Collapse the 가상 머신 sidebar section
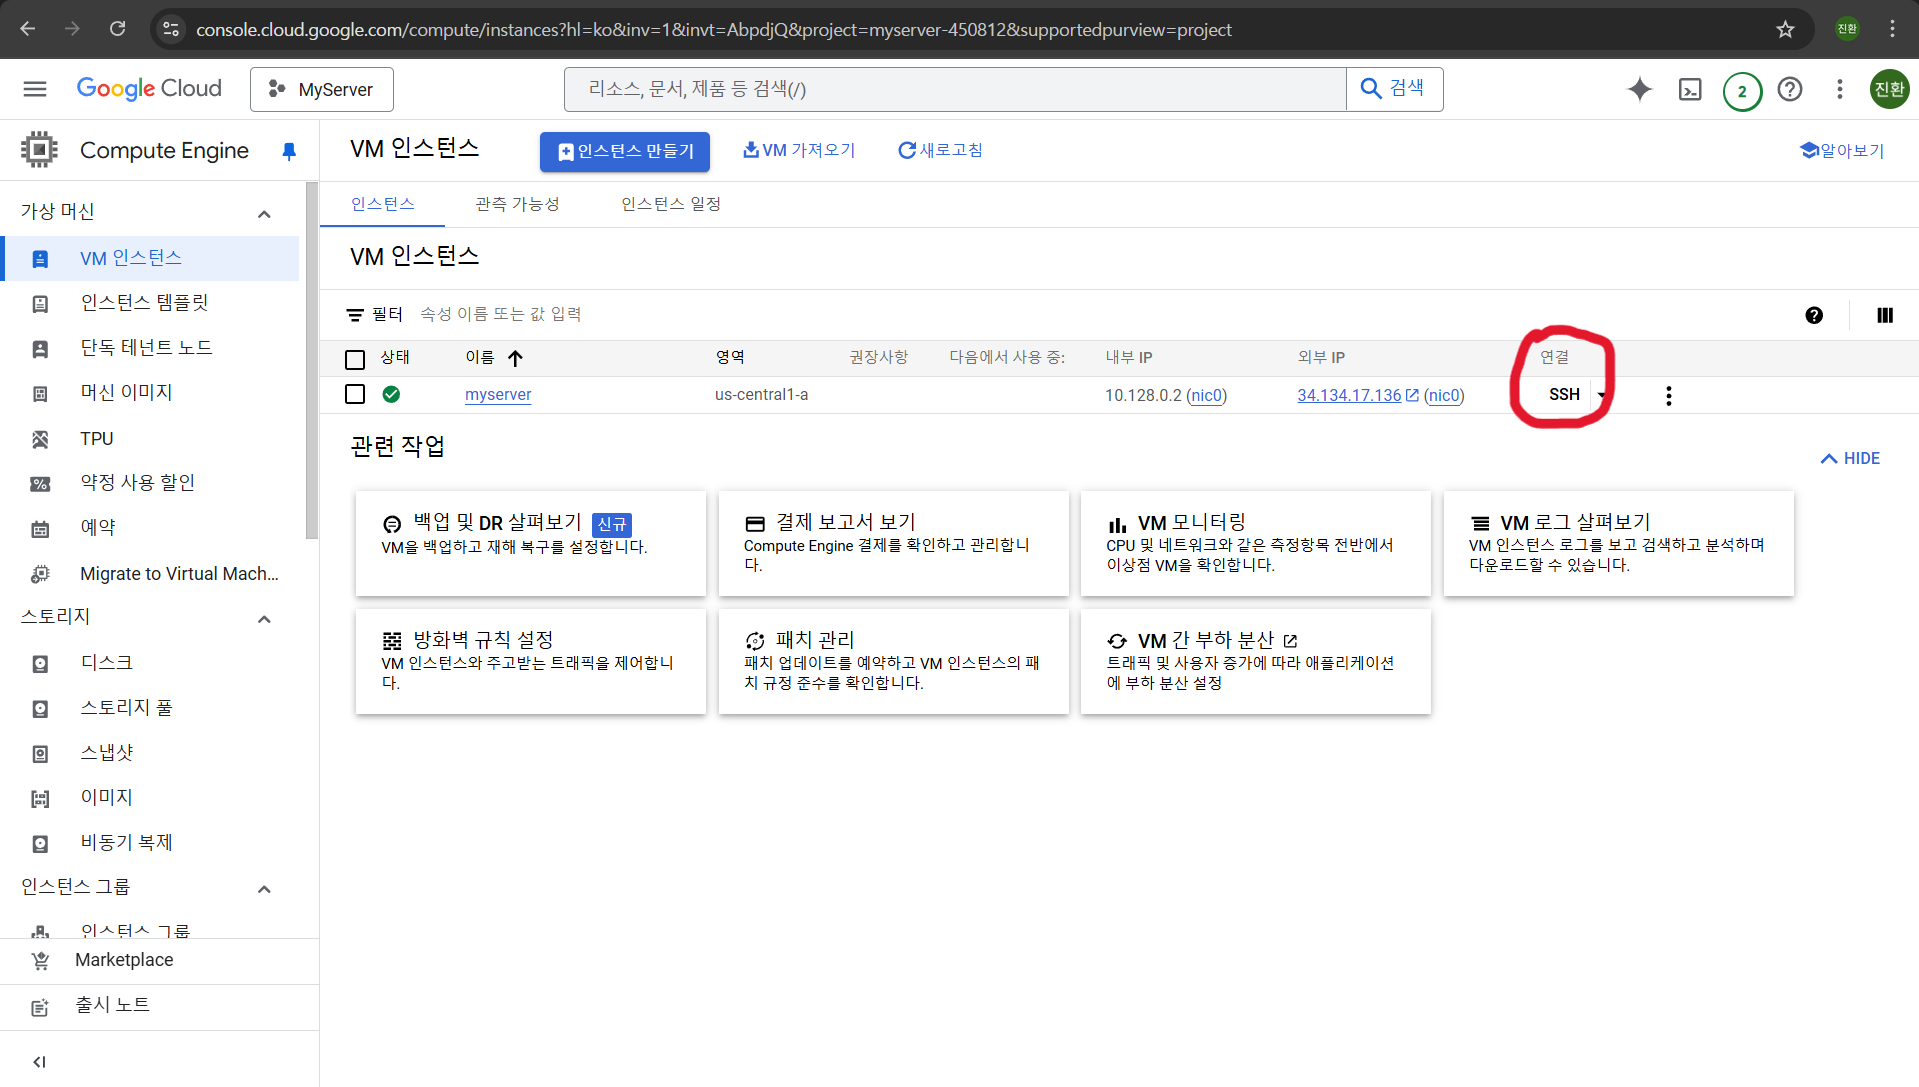This screenshot has width=1919, height=1087. (x=264, y=213)
